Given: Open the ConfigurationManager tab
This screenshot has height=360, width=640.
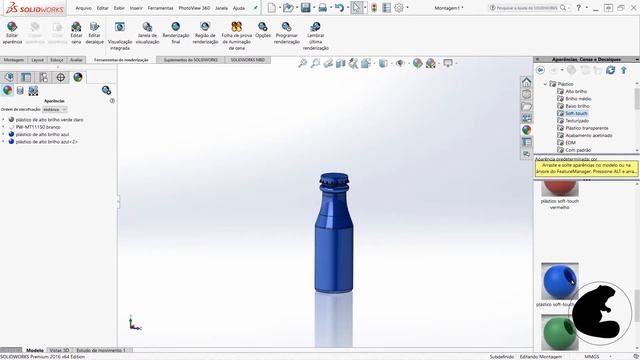Looking at the screenshot, I should [x=43, y=77].
